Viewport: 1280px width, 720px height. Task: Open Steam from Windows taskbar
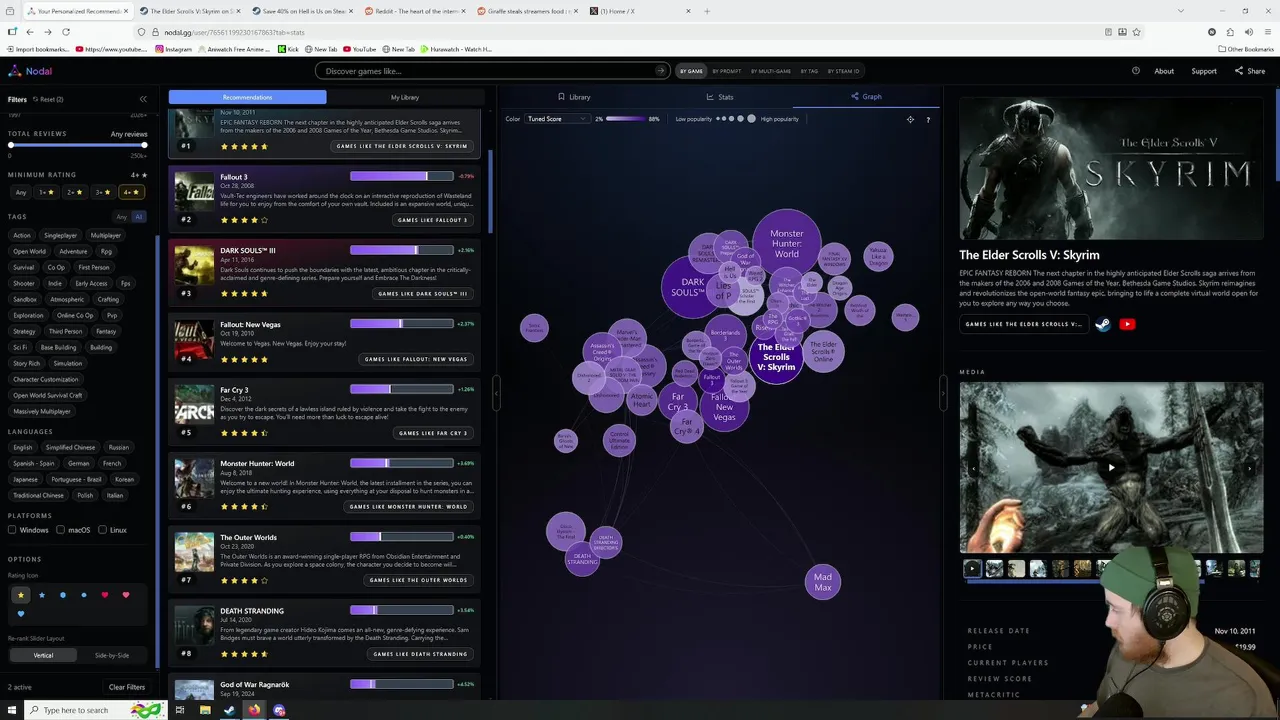coord(229,710)
